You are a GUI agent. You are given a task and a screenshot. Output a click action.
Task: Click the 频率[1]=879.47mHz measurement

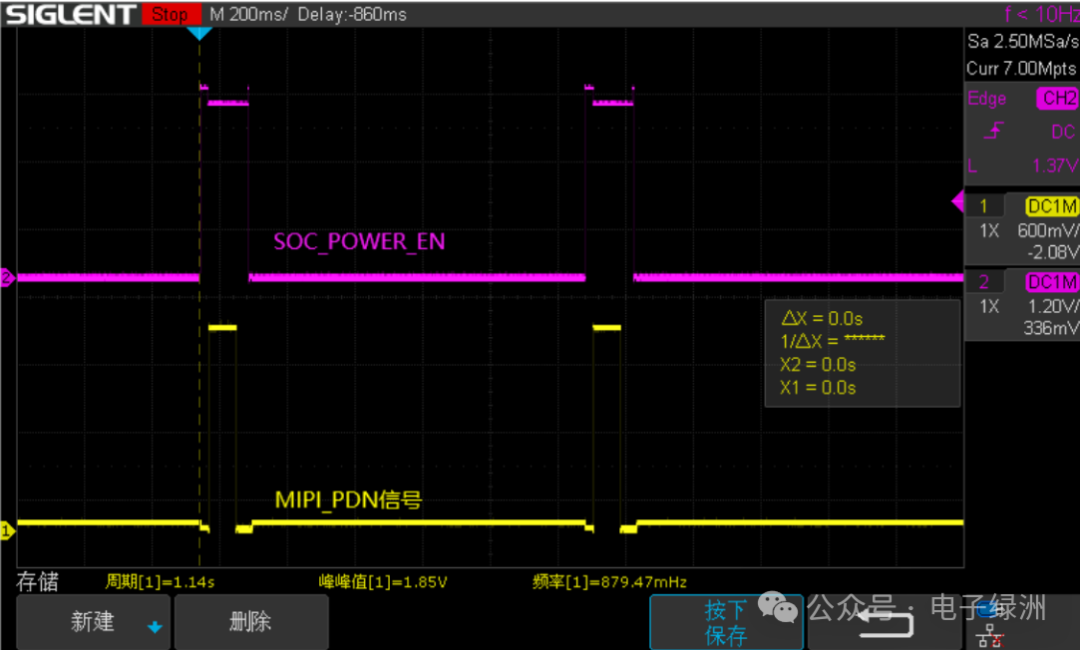pyautogui.click(x=610, y=582)
